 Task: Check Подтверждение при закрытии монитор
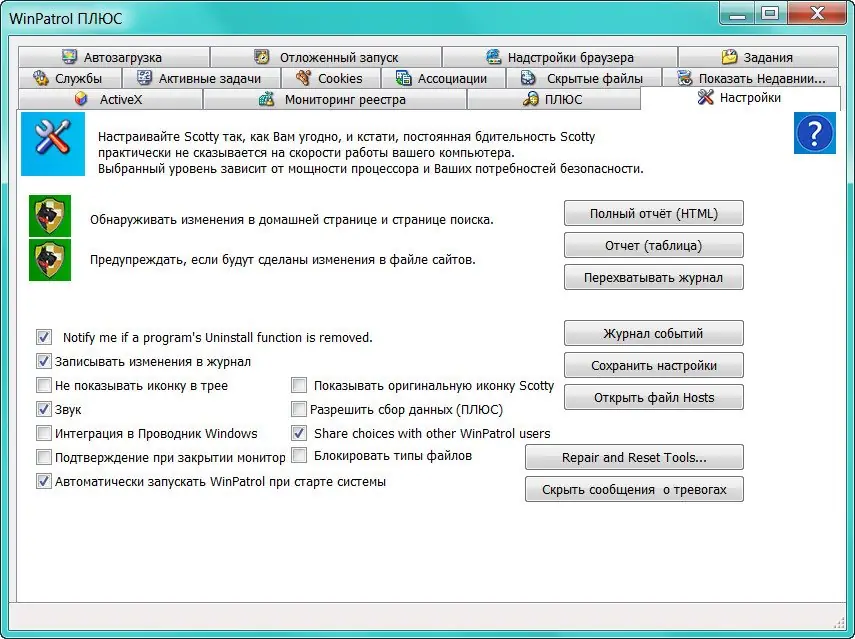pos(44,457)
